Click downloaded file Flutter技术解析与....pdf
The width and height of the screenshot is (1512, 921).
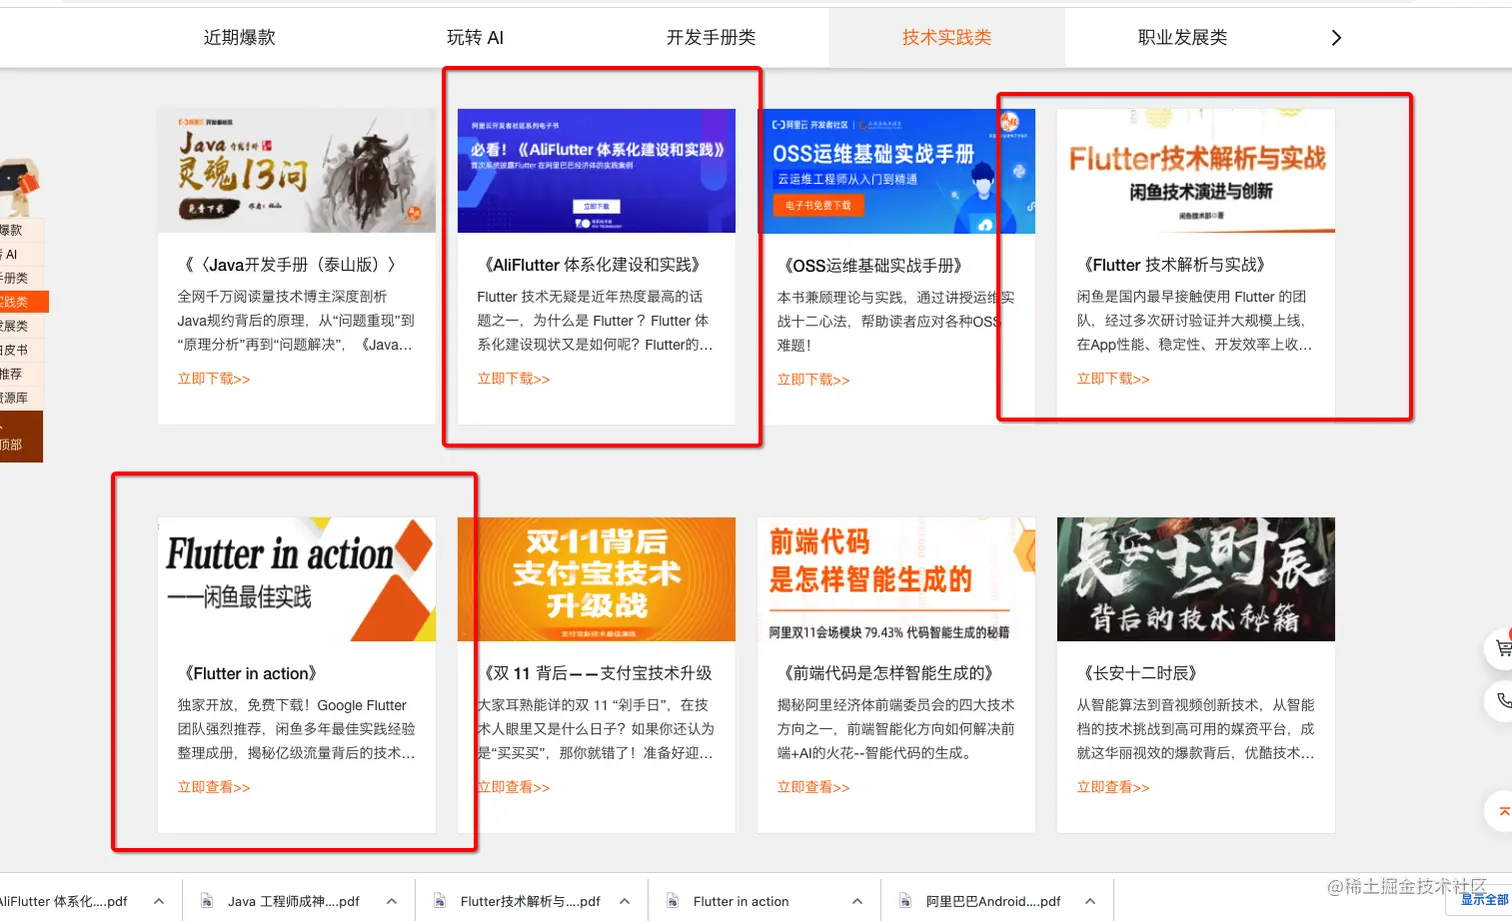[x=530, y=901]
